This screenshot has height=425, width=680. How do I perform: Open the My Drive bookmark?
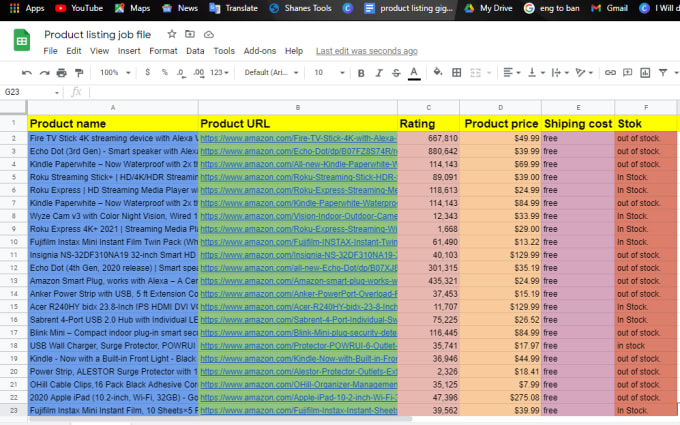point(488,8)
